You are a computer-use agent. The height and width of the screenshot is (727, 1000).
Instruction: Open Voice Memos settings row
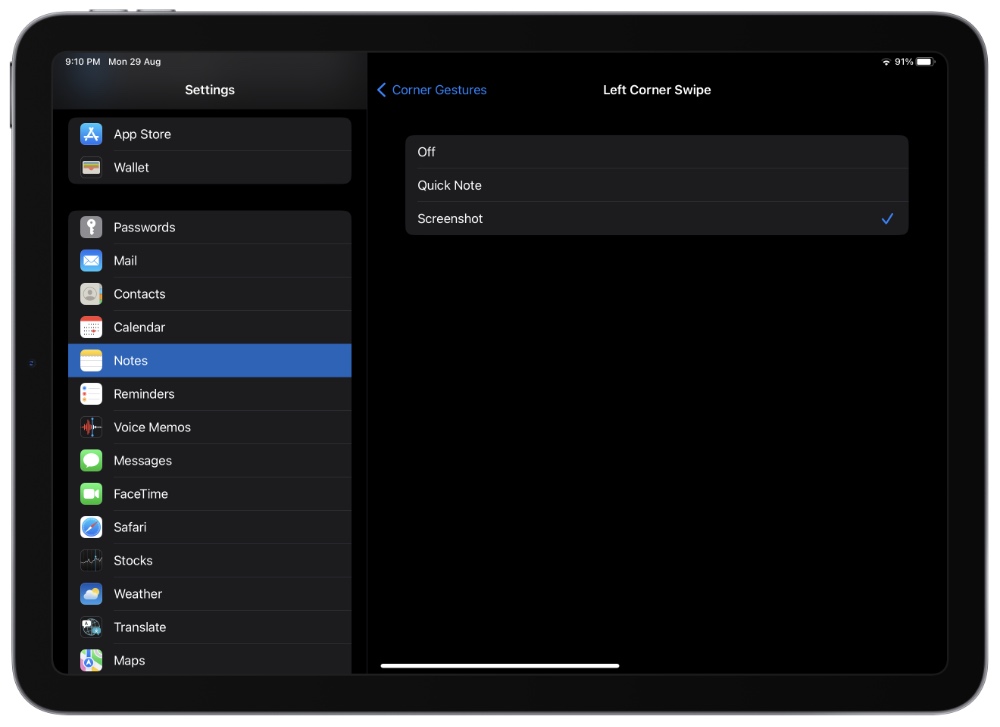click(210, 427)
